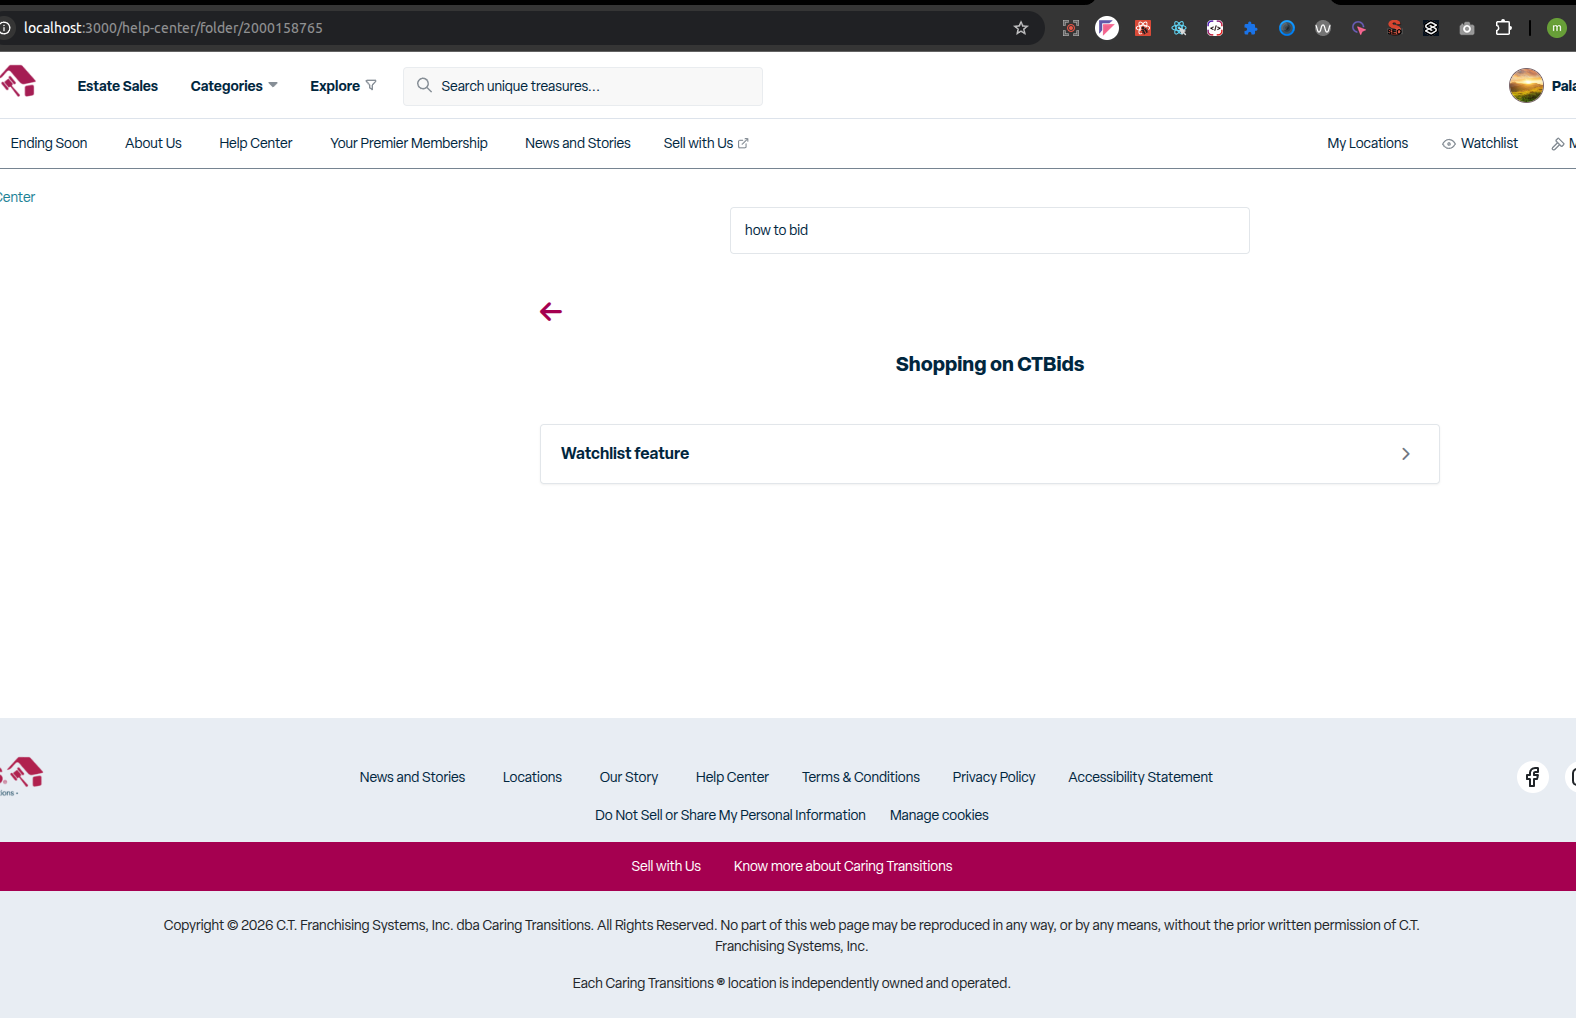
Task: Open Help Center in the footer
Action: [x=732, y=777]
